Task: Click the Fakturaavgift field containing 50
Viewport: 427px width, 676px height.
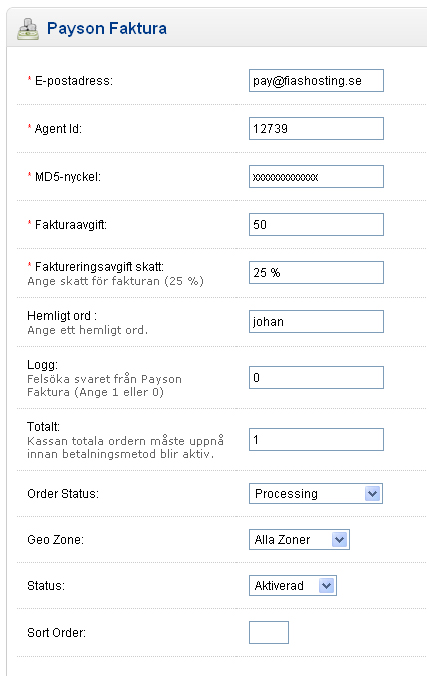Action: point(316,225)
